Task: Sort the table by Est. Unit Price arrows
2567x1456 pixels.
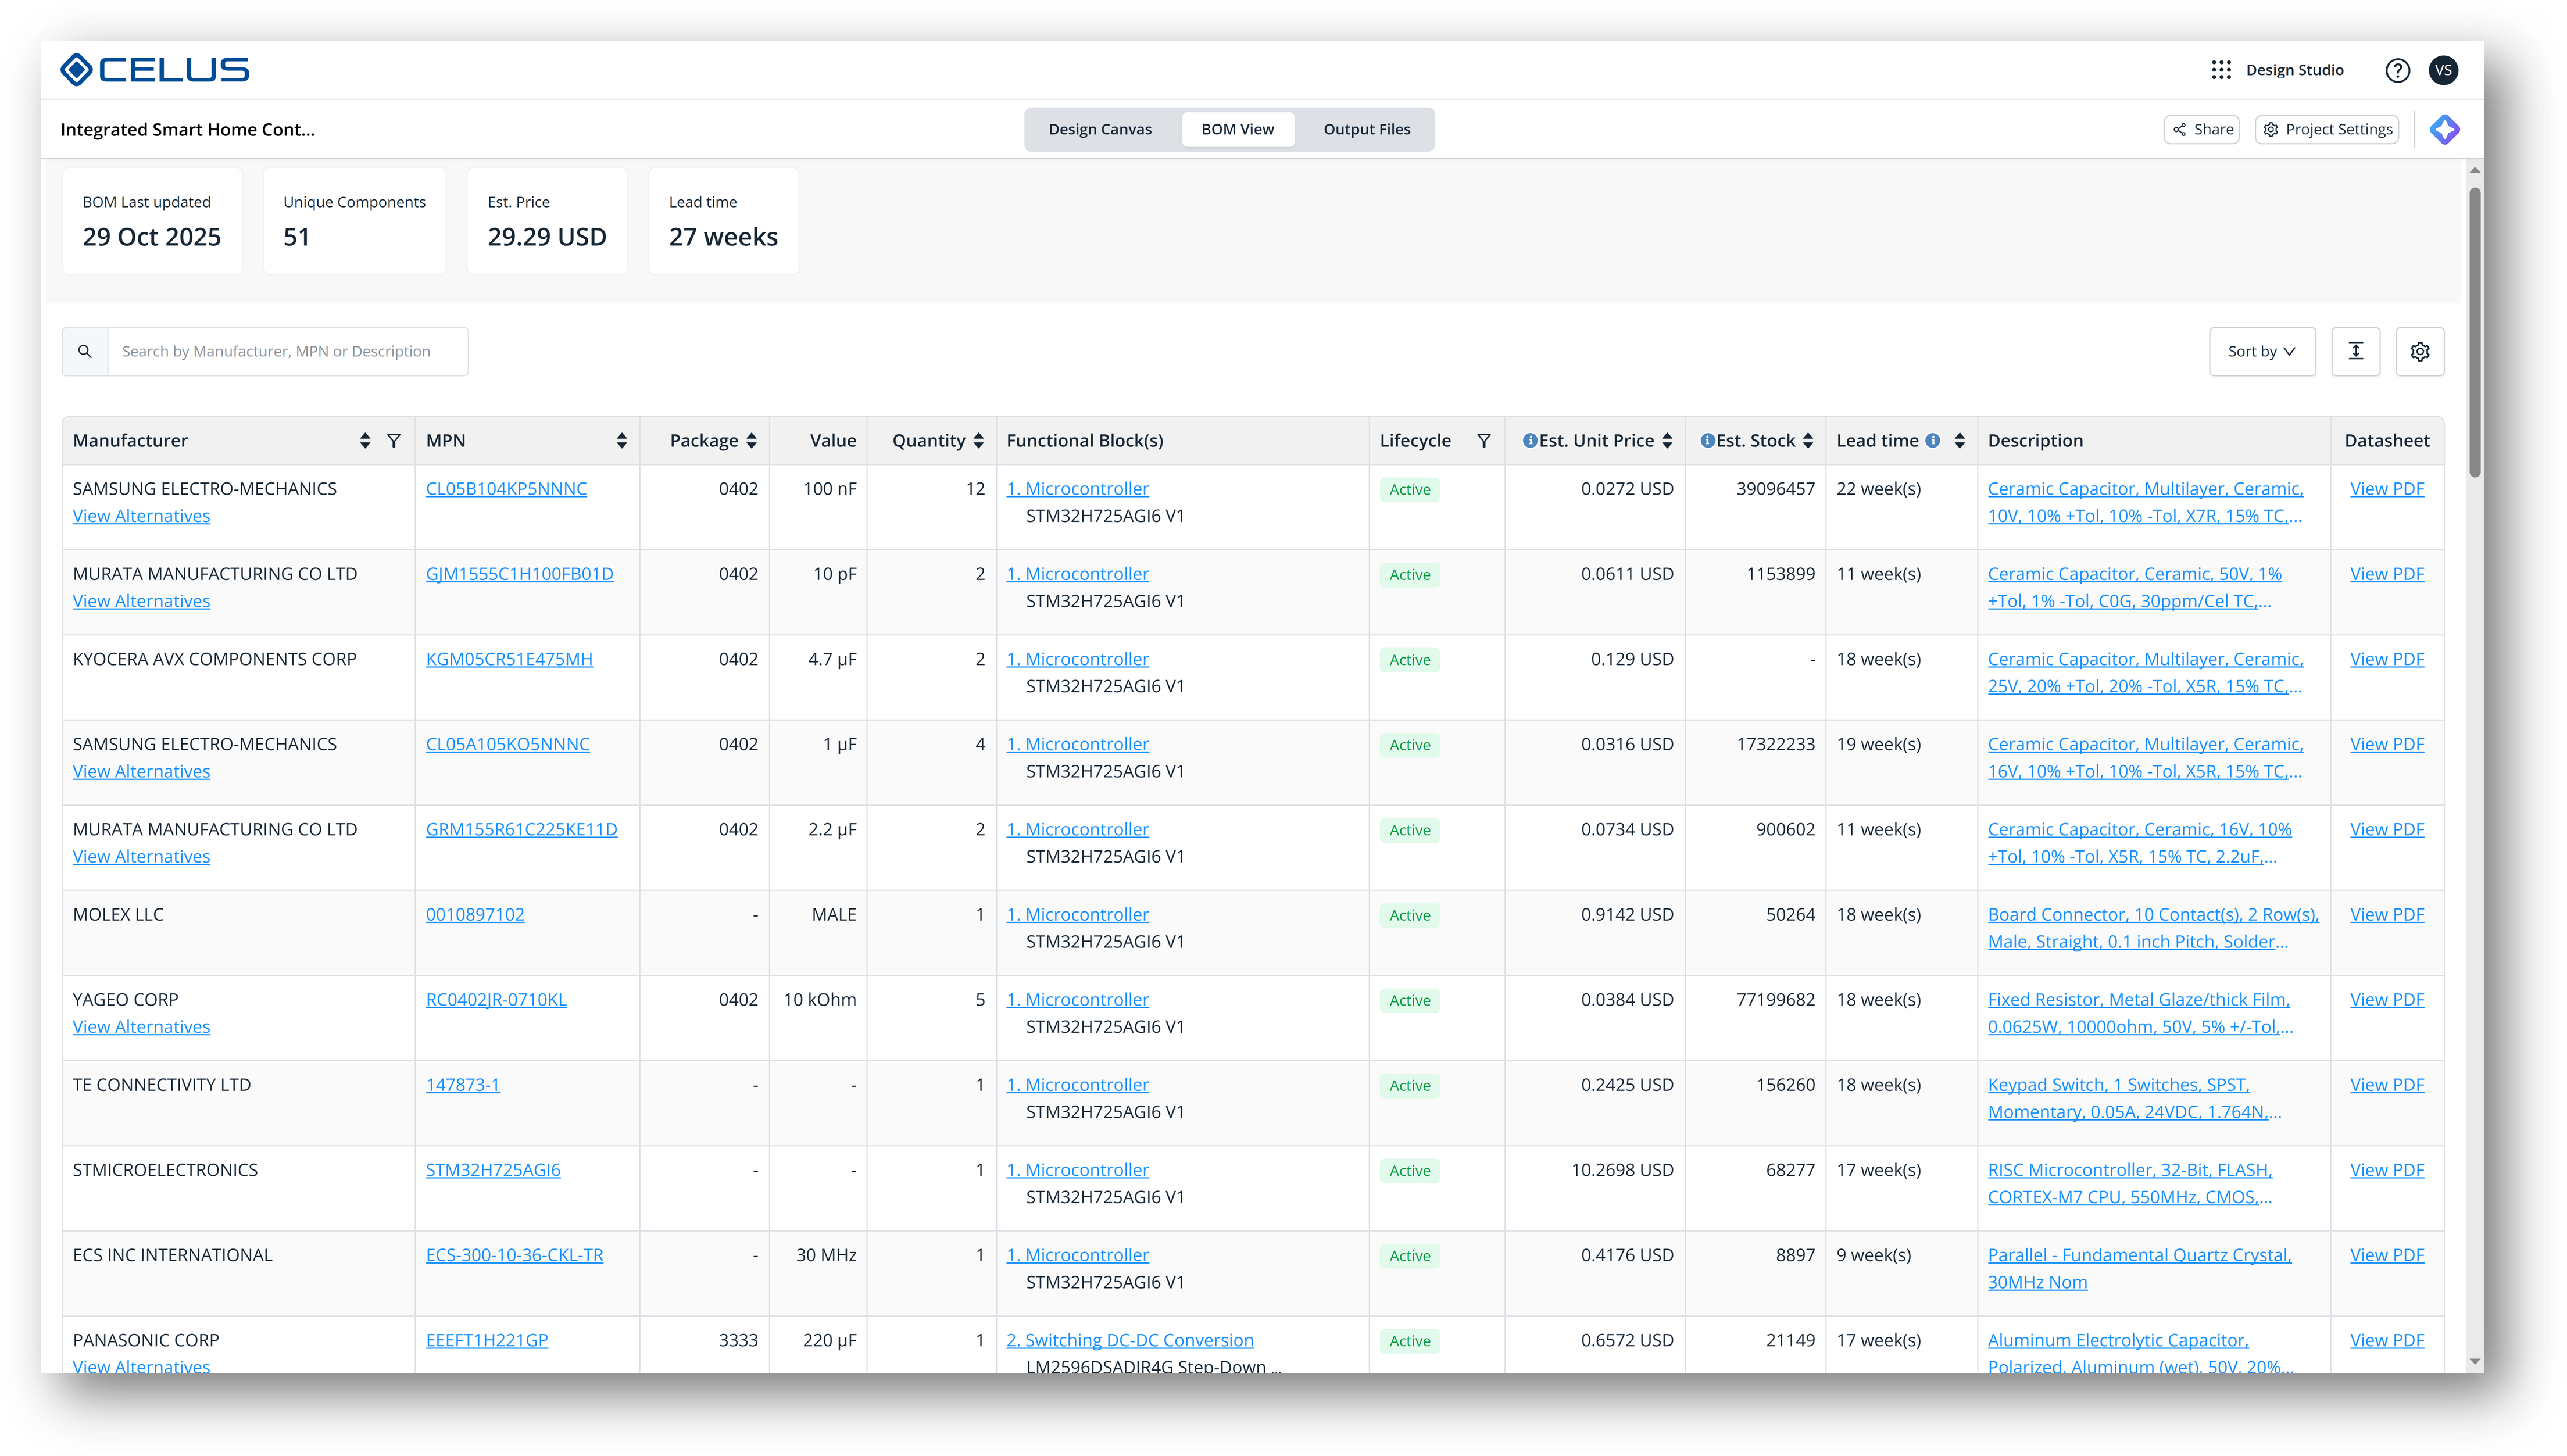Action: pos(1667,441)
